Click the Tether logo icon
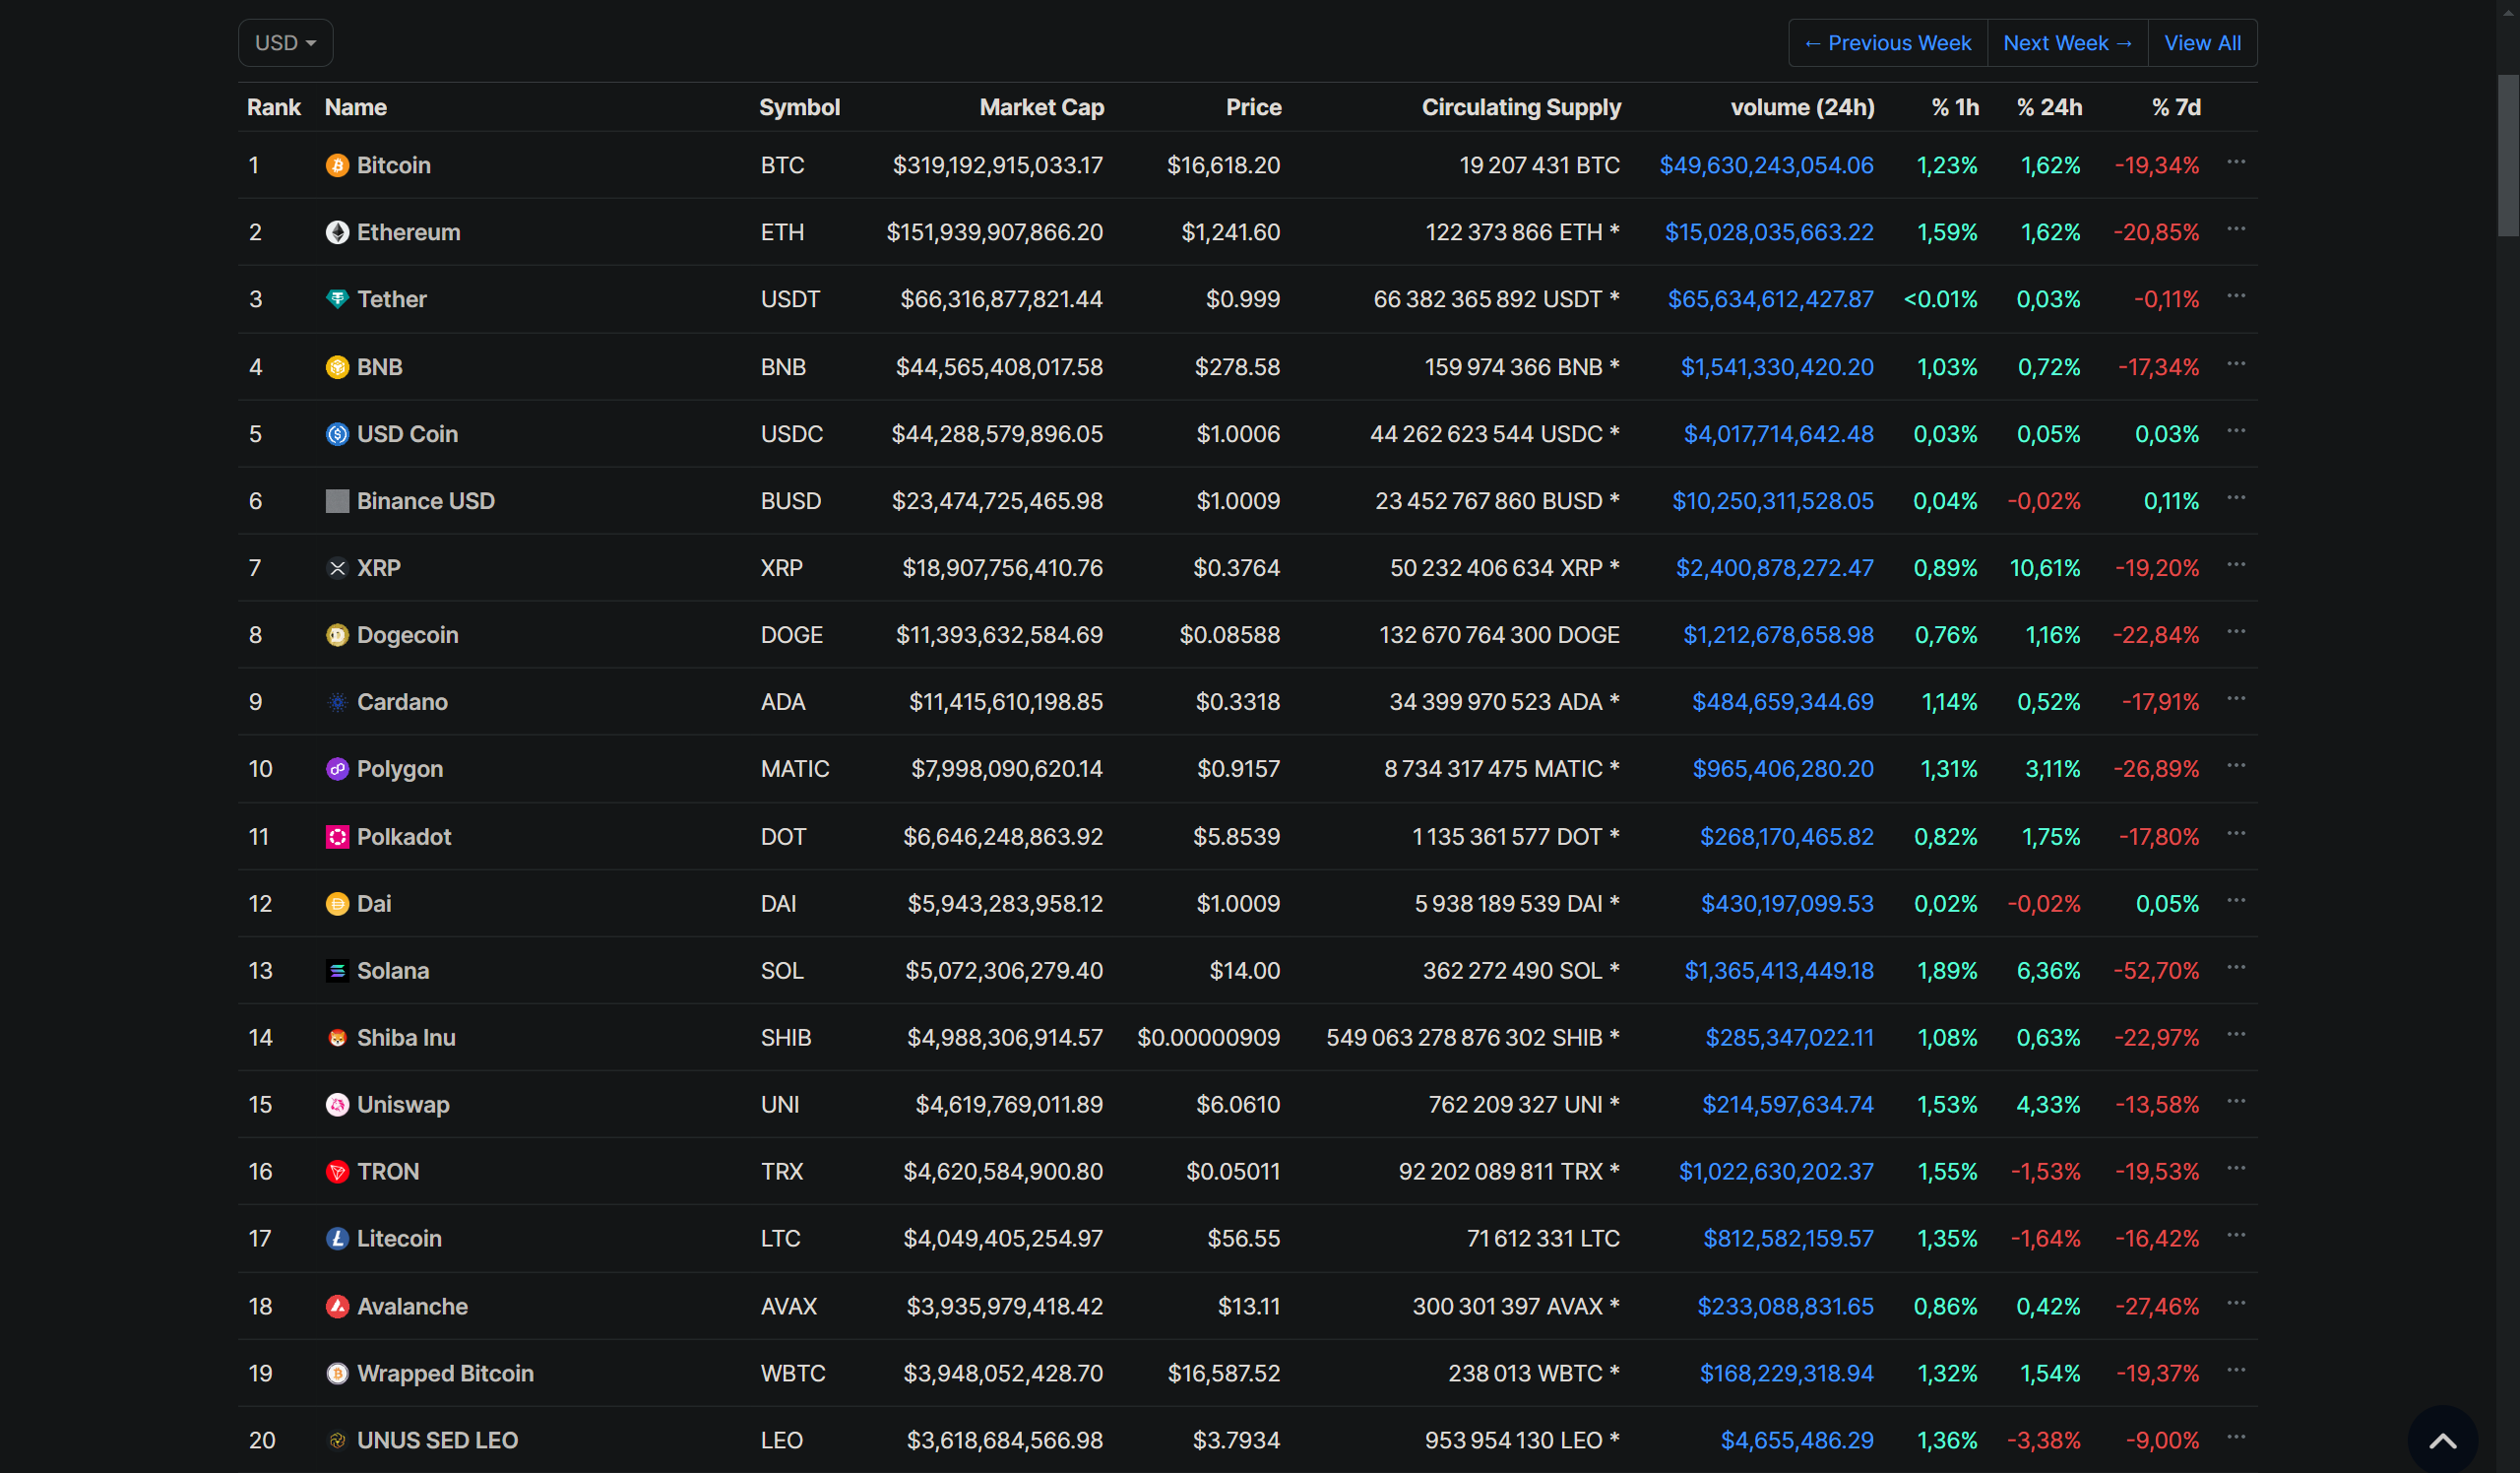Screen dimensions: 2520x1473 click(x=337, y=299)
